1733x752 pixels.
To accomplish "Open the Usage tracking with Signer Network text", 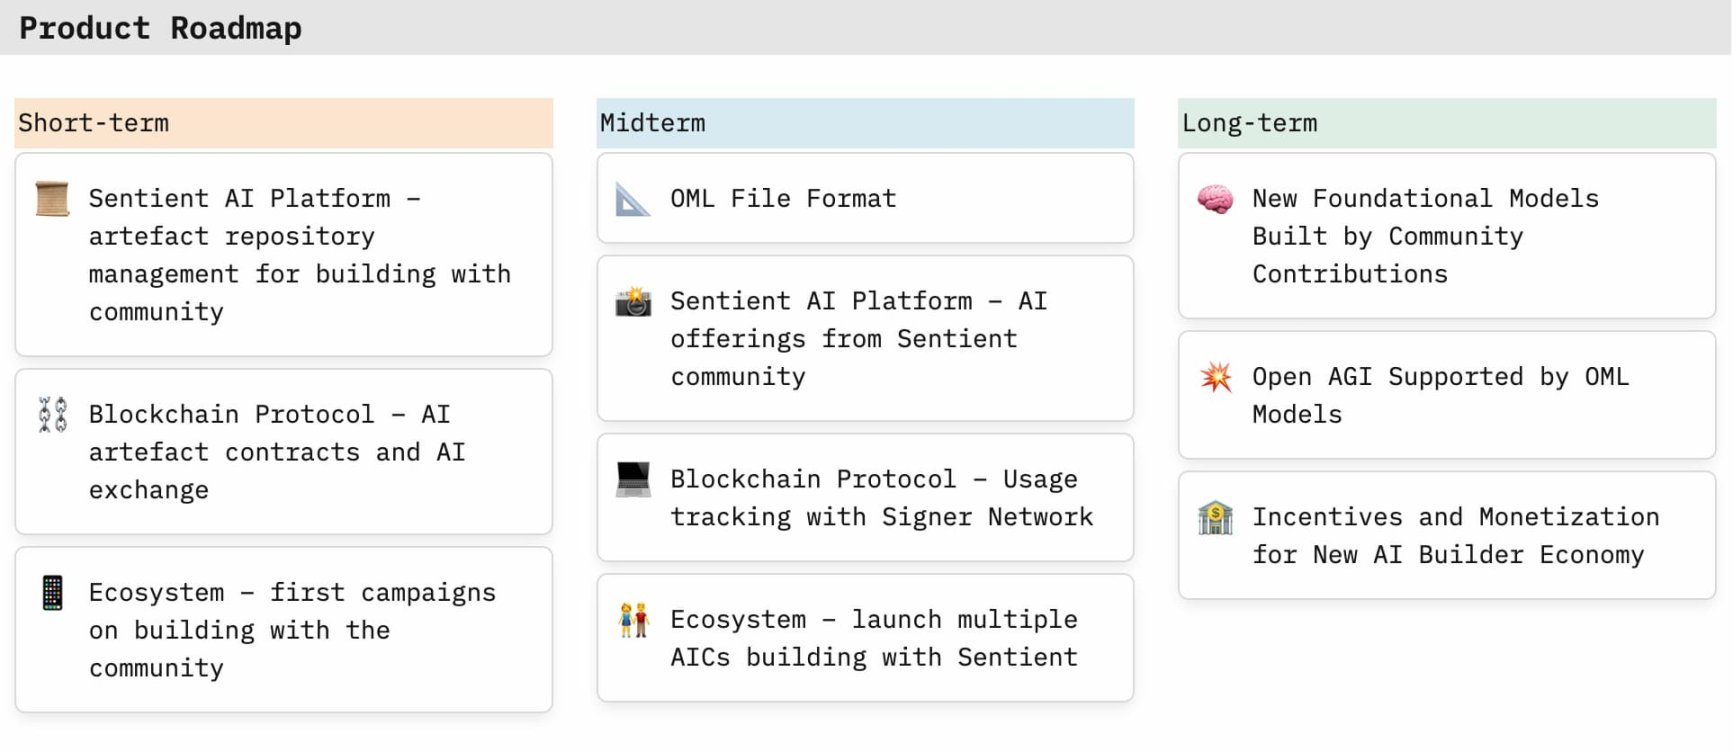I will (881, 498).
